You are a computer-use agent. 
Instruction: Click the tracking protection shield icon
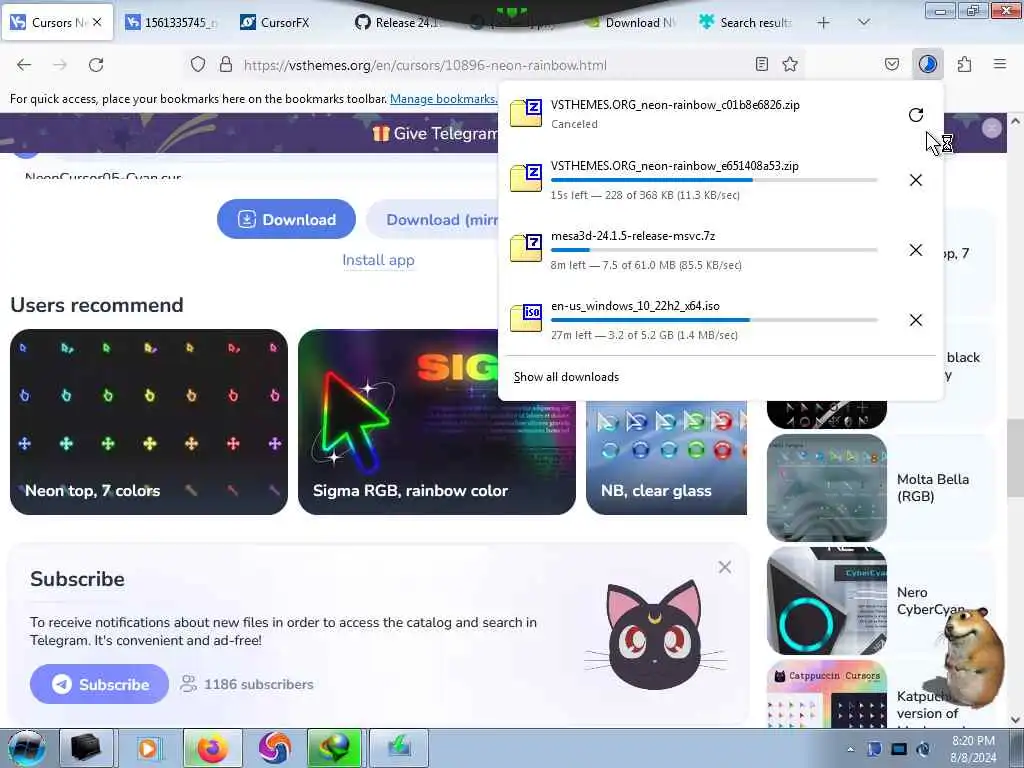pos(198,64)
